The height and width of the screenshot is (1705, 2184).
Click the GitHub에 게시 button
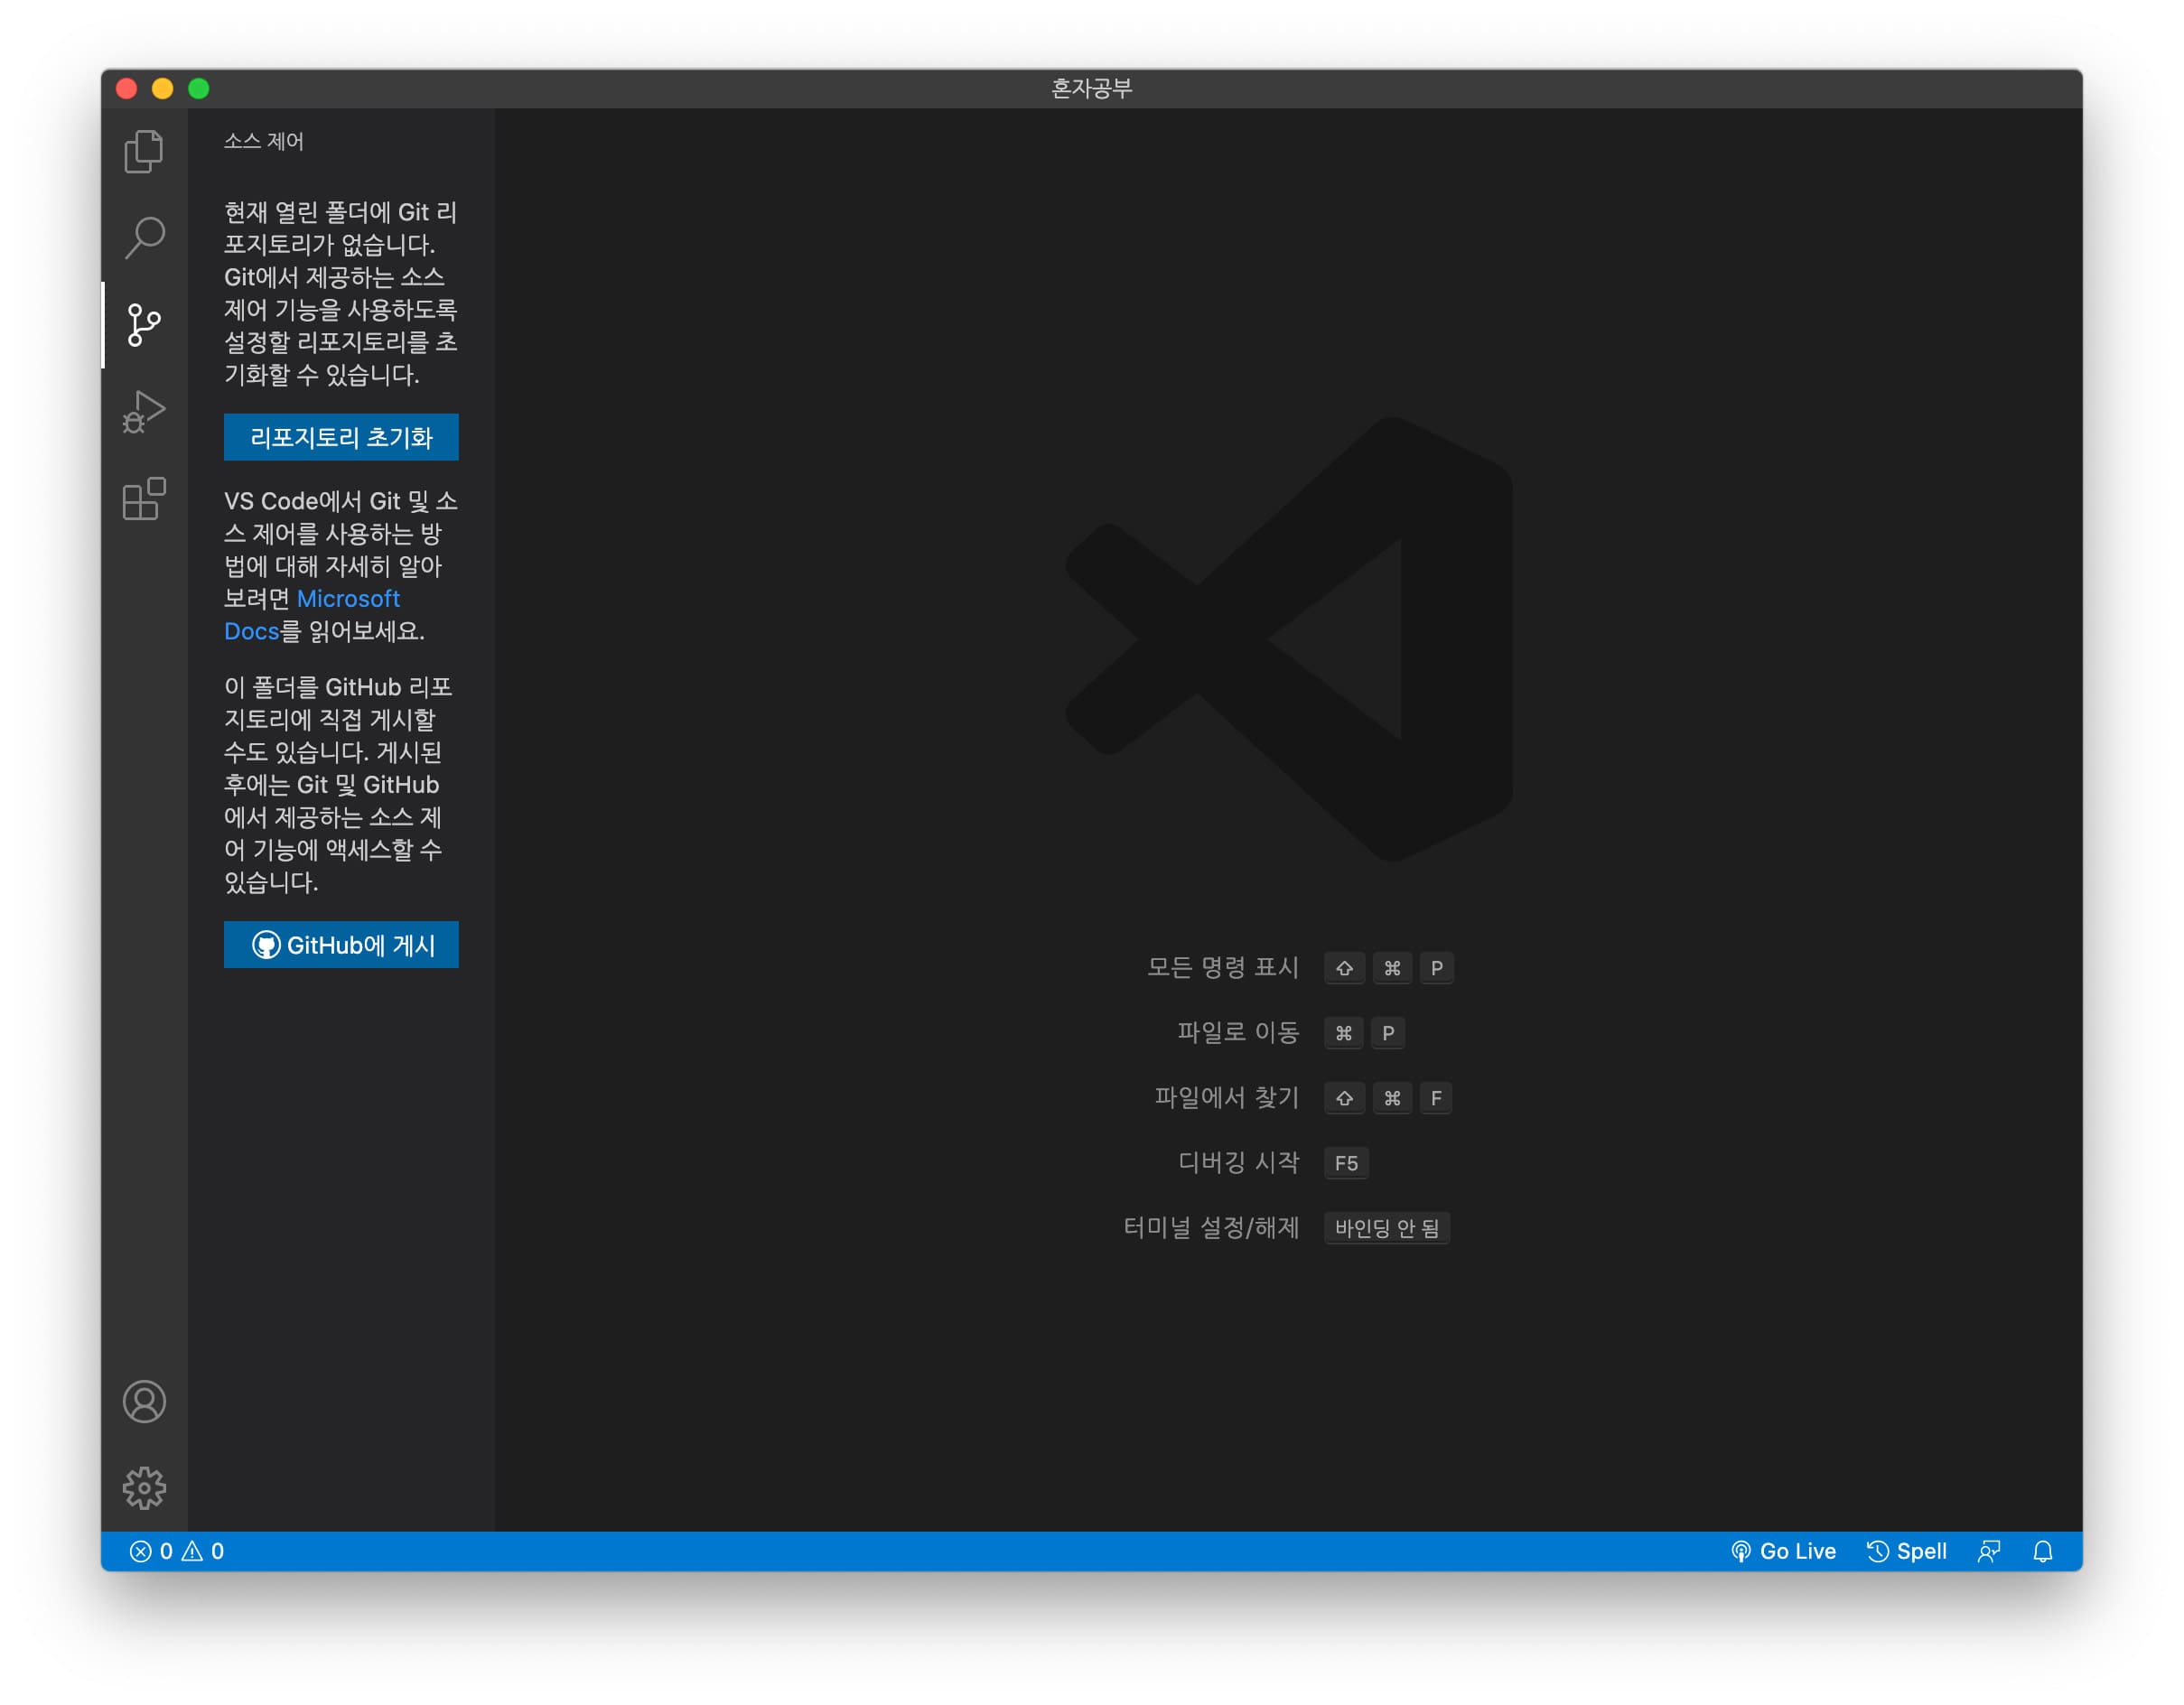point(341,944)
